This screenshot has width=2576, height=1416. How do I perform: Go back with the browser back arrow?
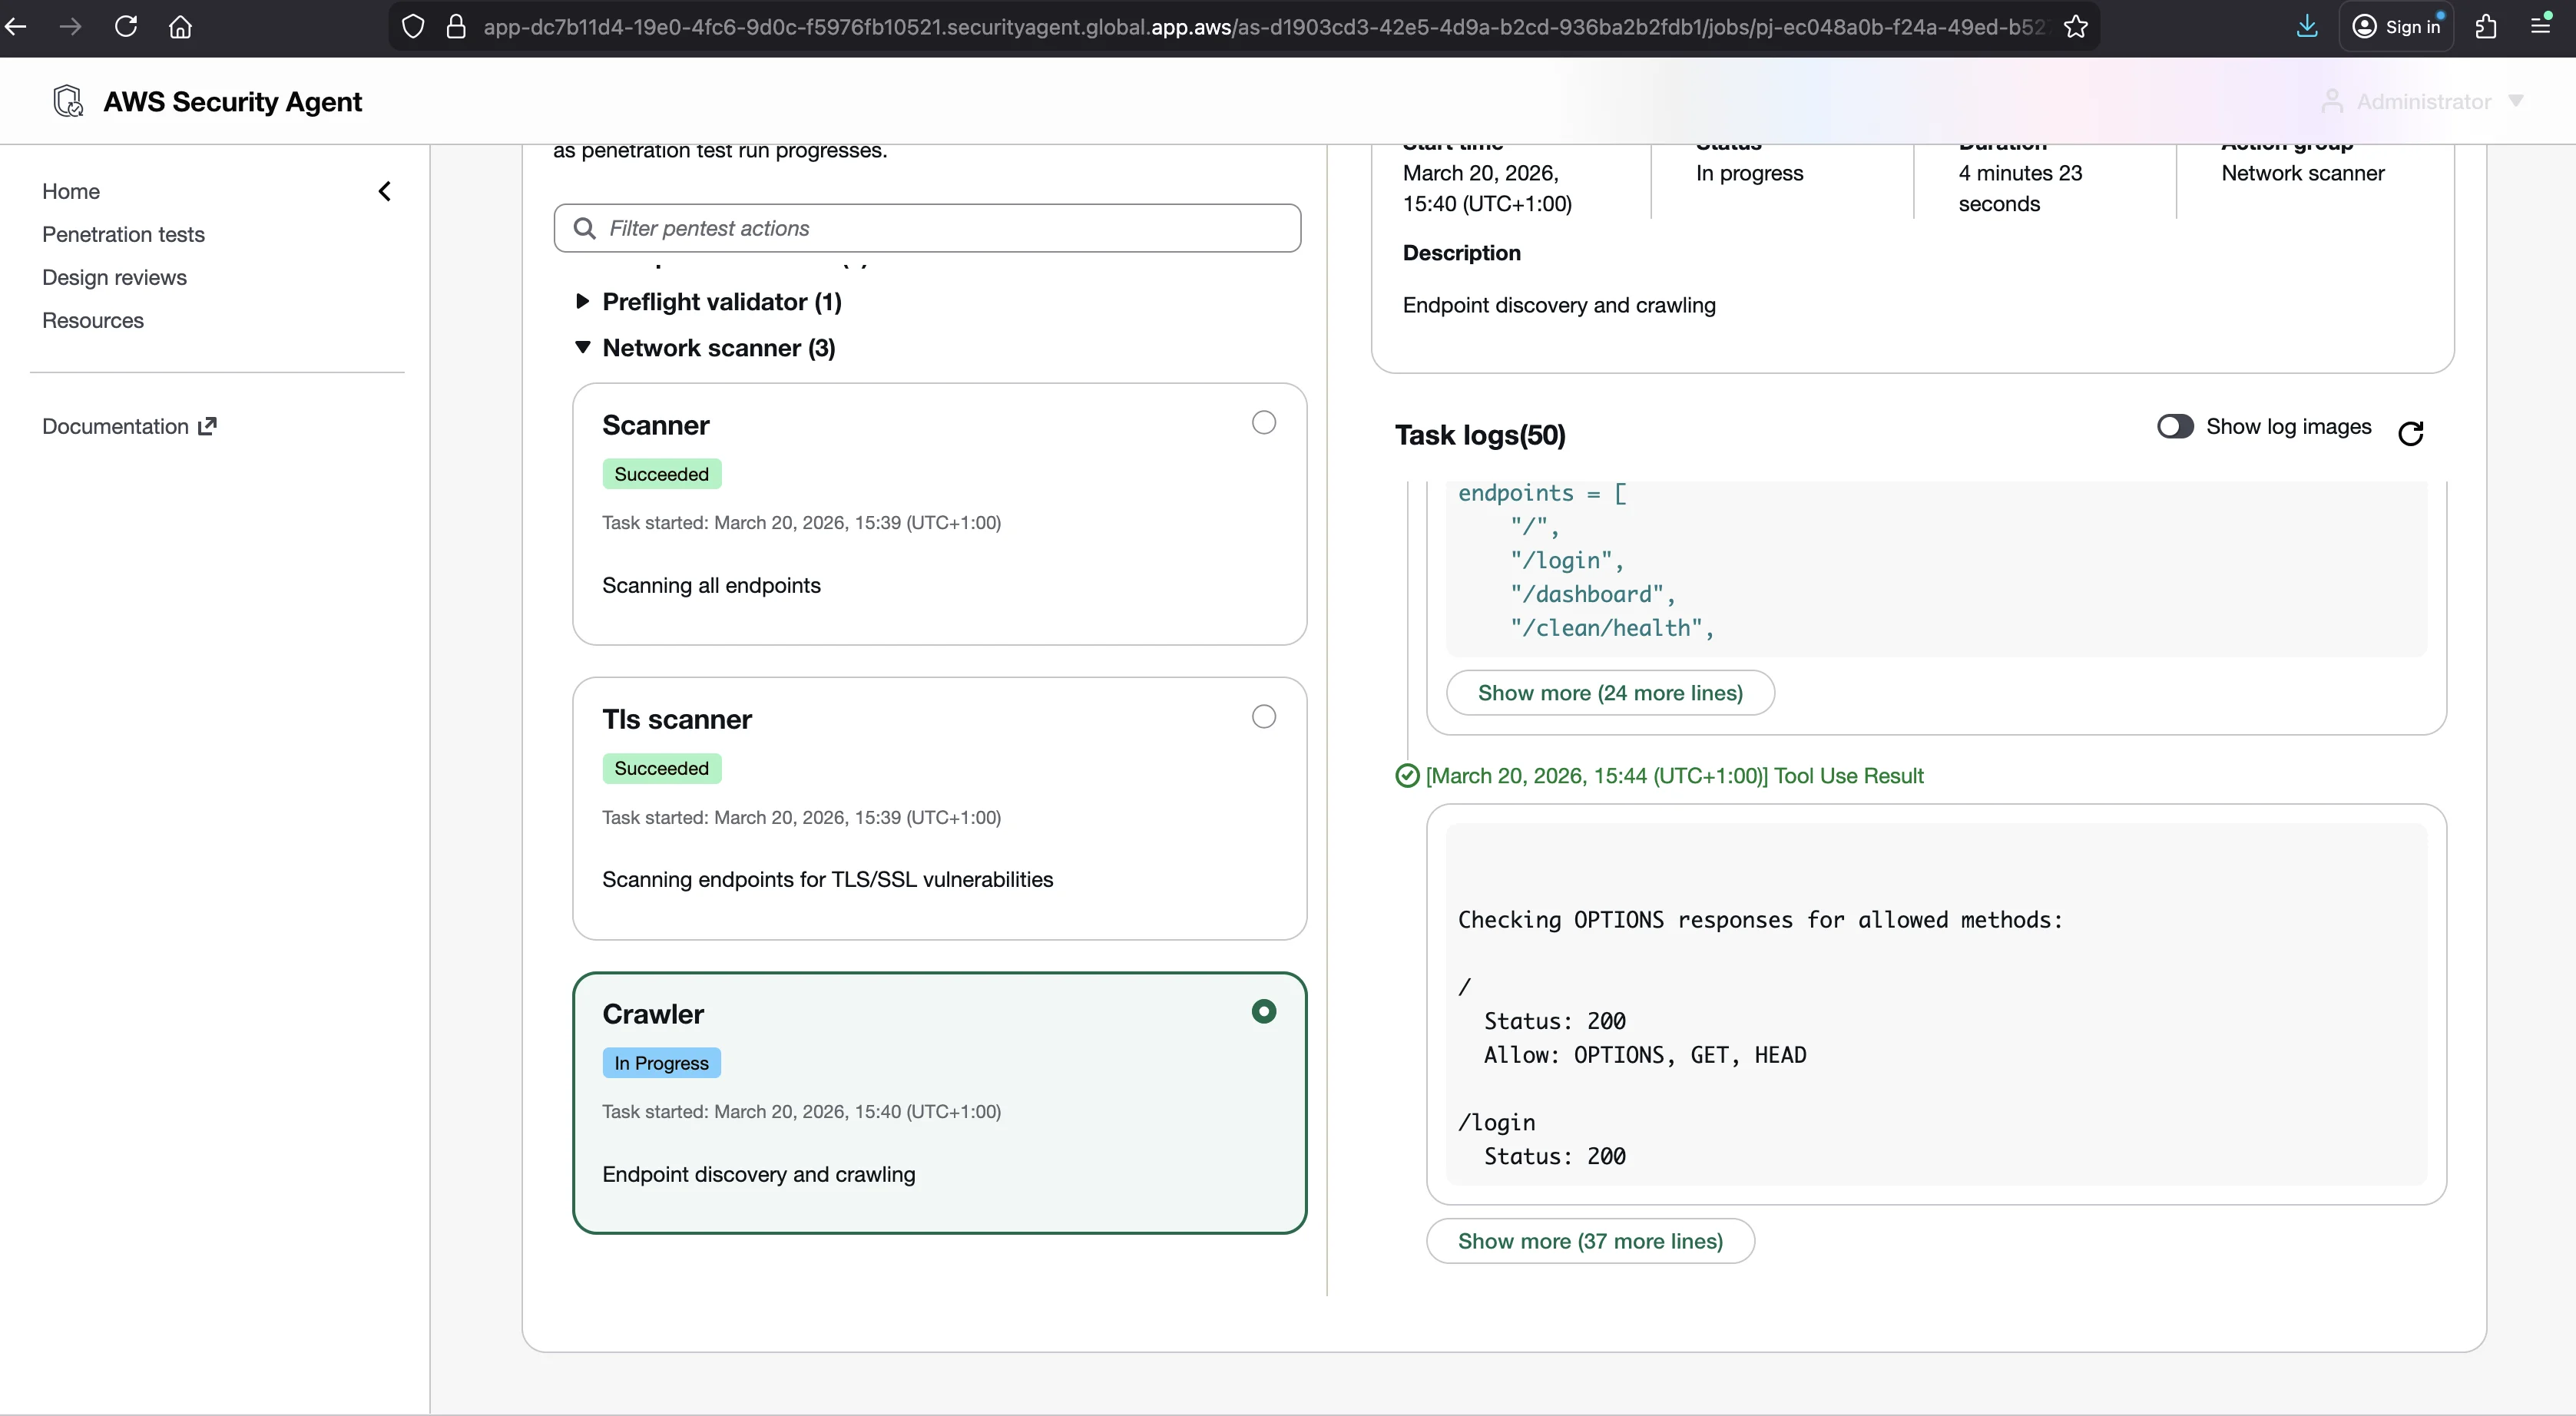16,27
